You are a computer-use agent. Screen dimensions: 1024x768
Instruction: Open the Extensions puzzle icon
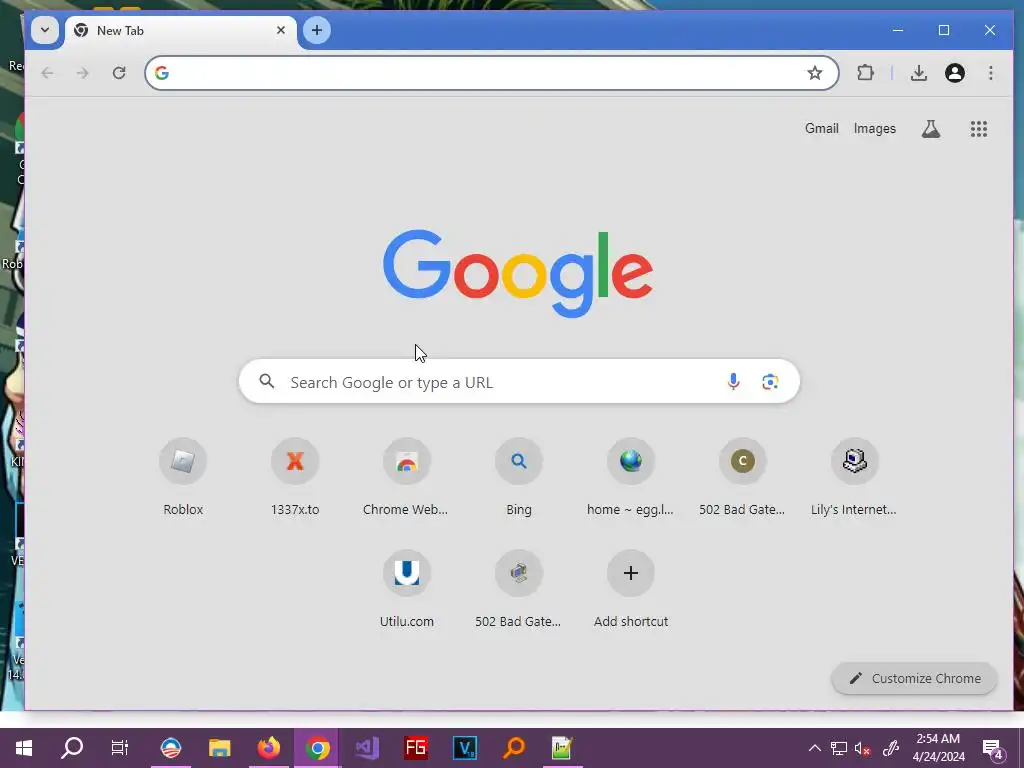[865, 72]
